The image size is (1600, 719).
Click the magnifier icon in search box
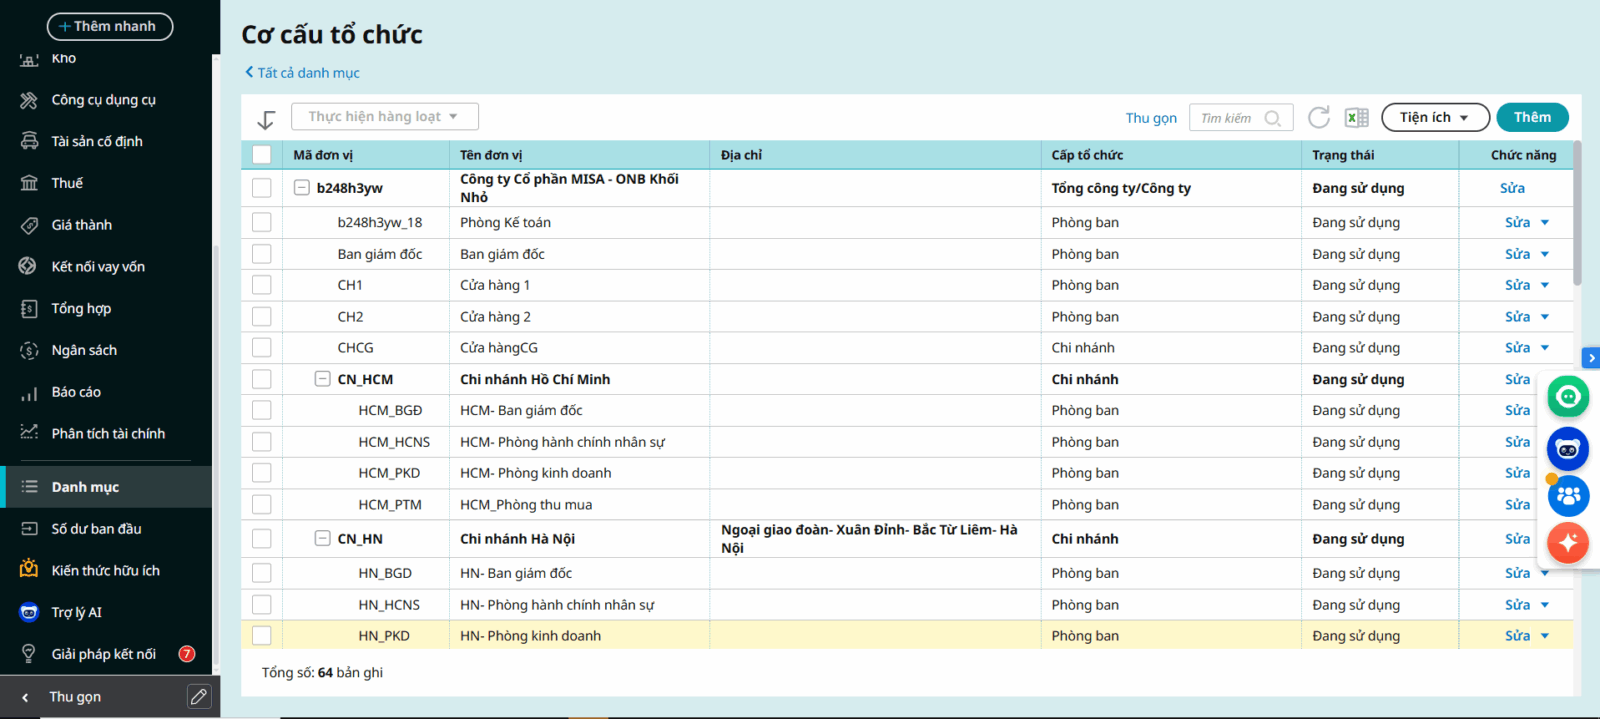(x=1273, y=118)
